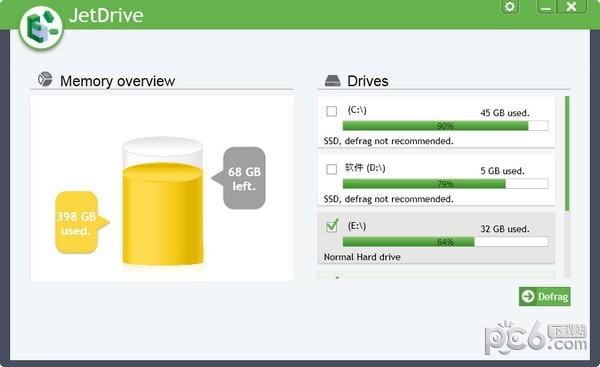Click the Drives hard disk icon

[332, 80]
